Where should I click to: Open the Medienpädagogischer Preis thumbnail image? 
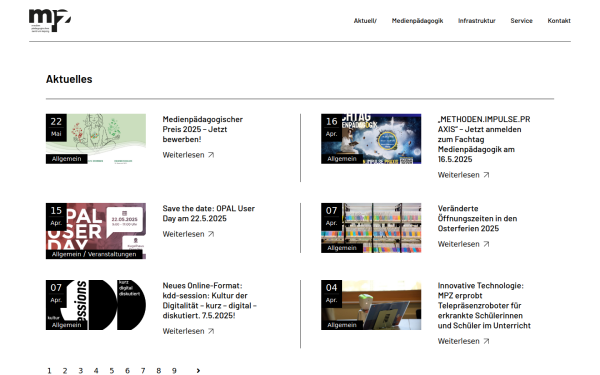coord(96,139)
